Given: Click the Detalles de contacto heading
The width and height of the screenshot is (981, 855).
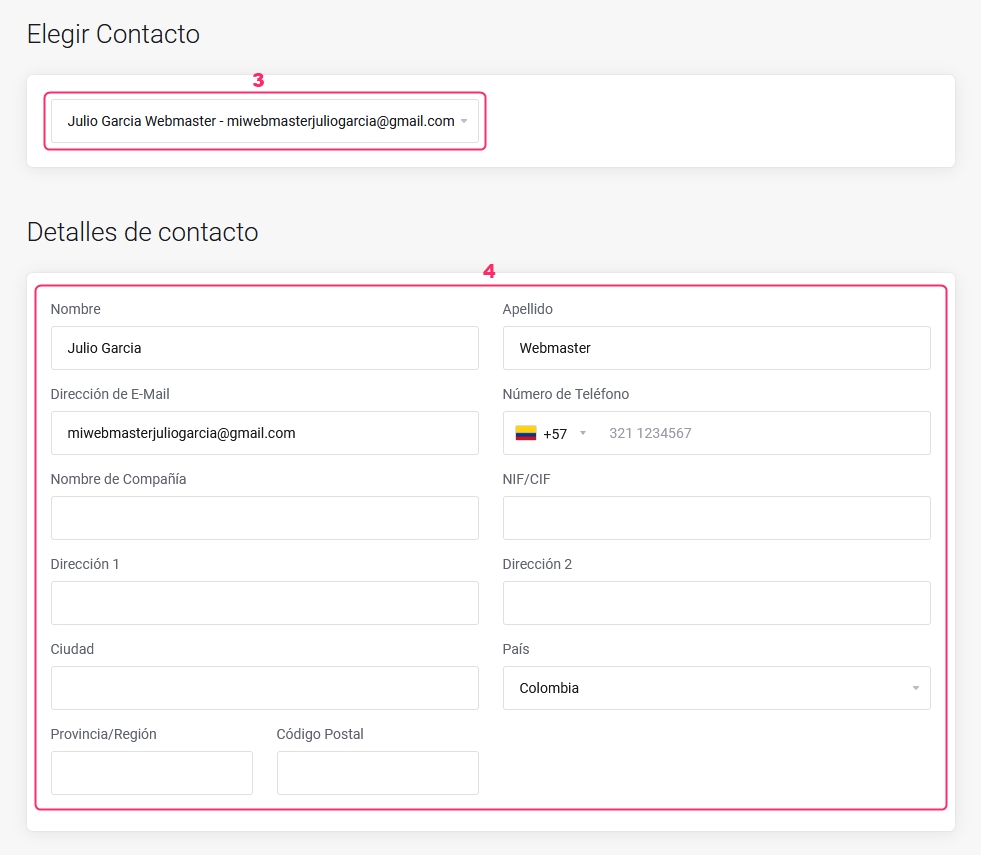Looking at the screenshot, I should tap(143, 232).
